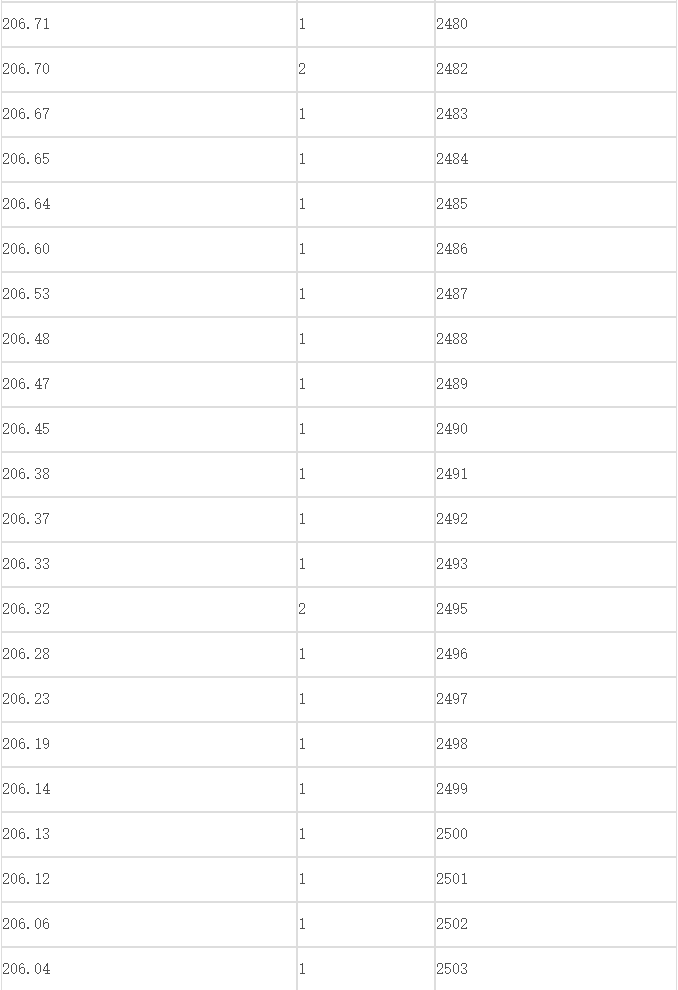Image resolution: width=678 pixels, height=990 pixels.
Task: Click count cell 2 in the 206.32 row
Action: pyautogui.click(x=366, y=609)
